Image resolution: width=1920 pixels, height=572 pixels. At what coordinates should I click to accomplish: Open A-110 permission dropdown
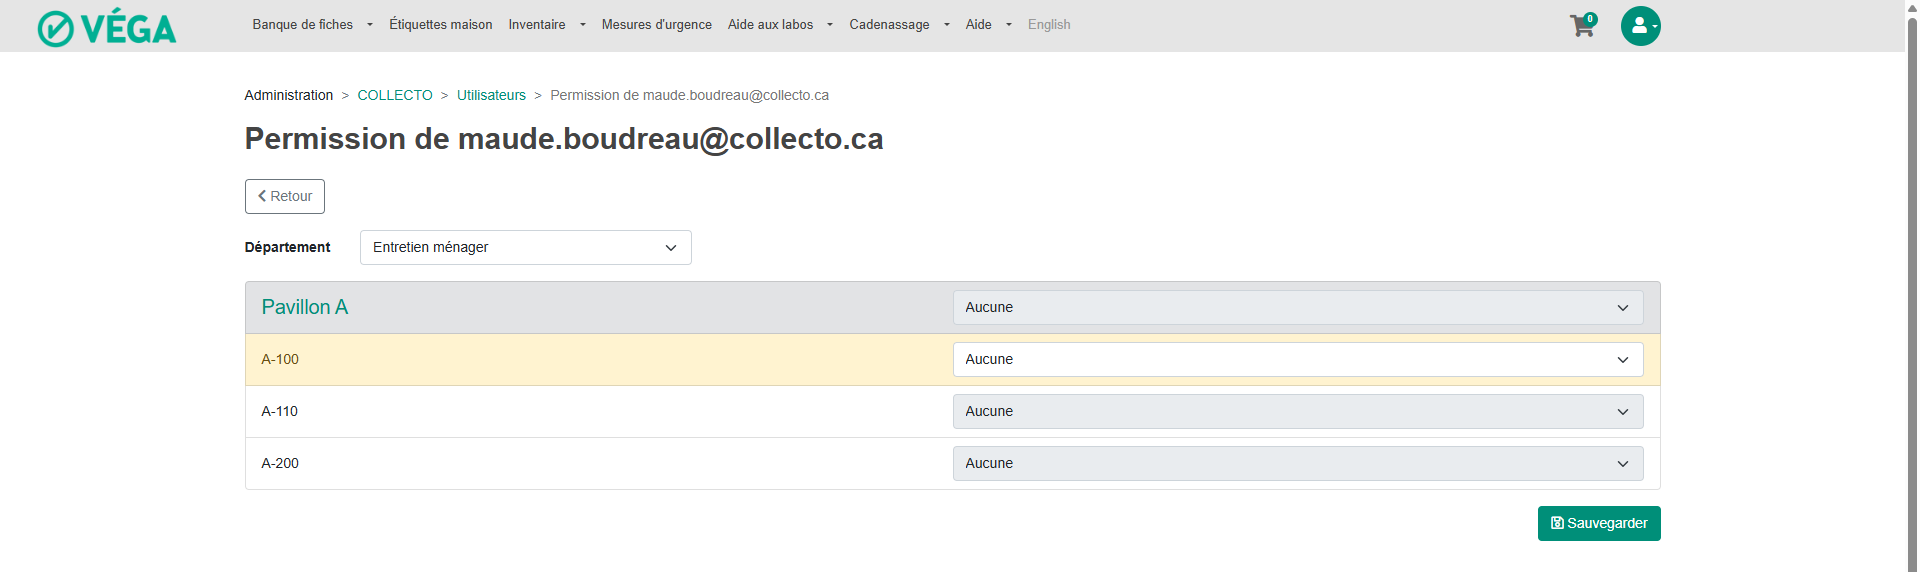point(1298,411)
